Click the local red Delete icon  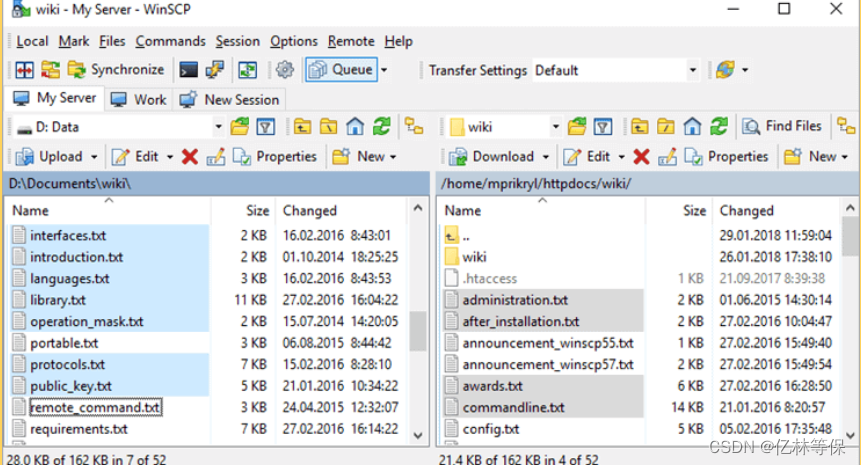pyautogui.click(x=189, y=157)
